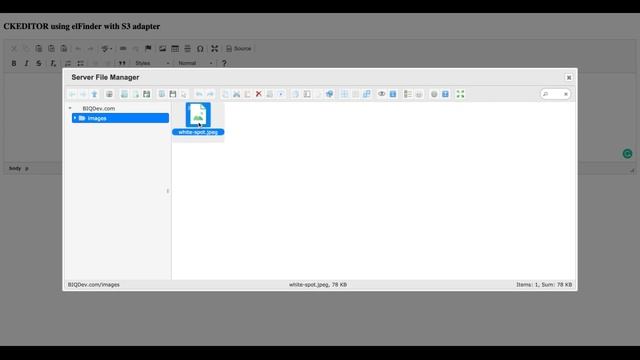The image size is (640, 360).
Task: Select the BIQDev.com root volume
Action: [x=98, y=109]
